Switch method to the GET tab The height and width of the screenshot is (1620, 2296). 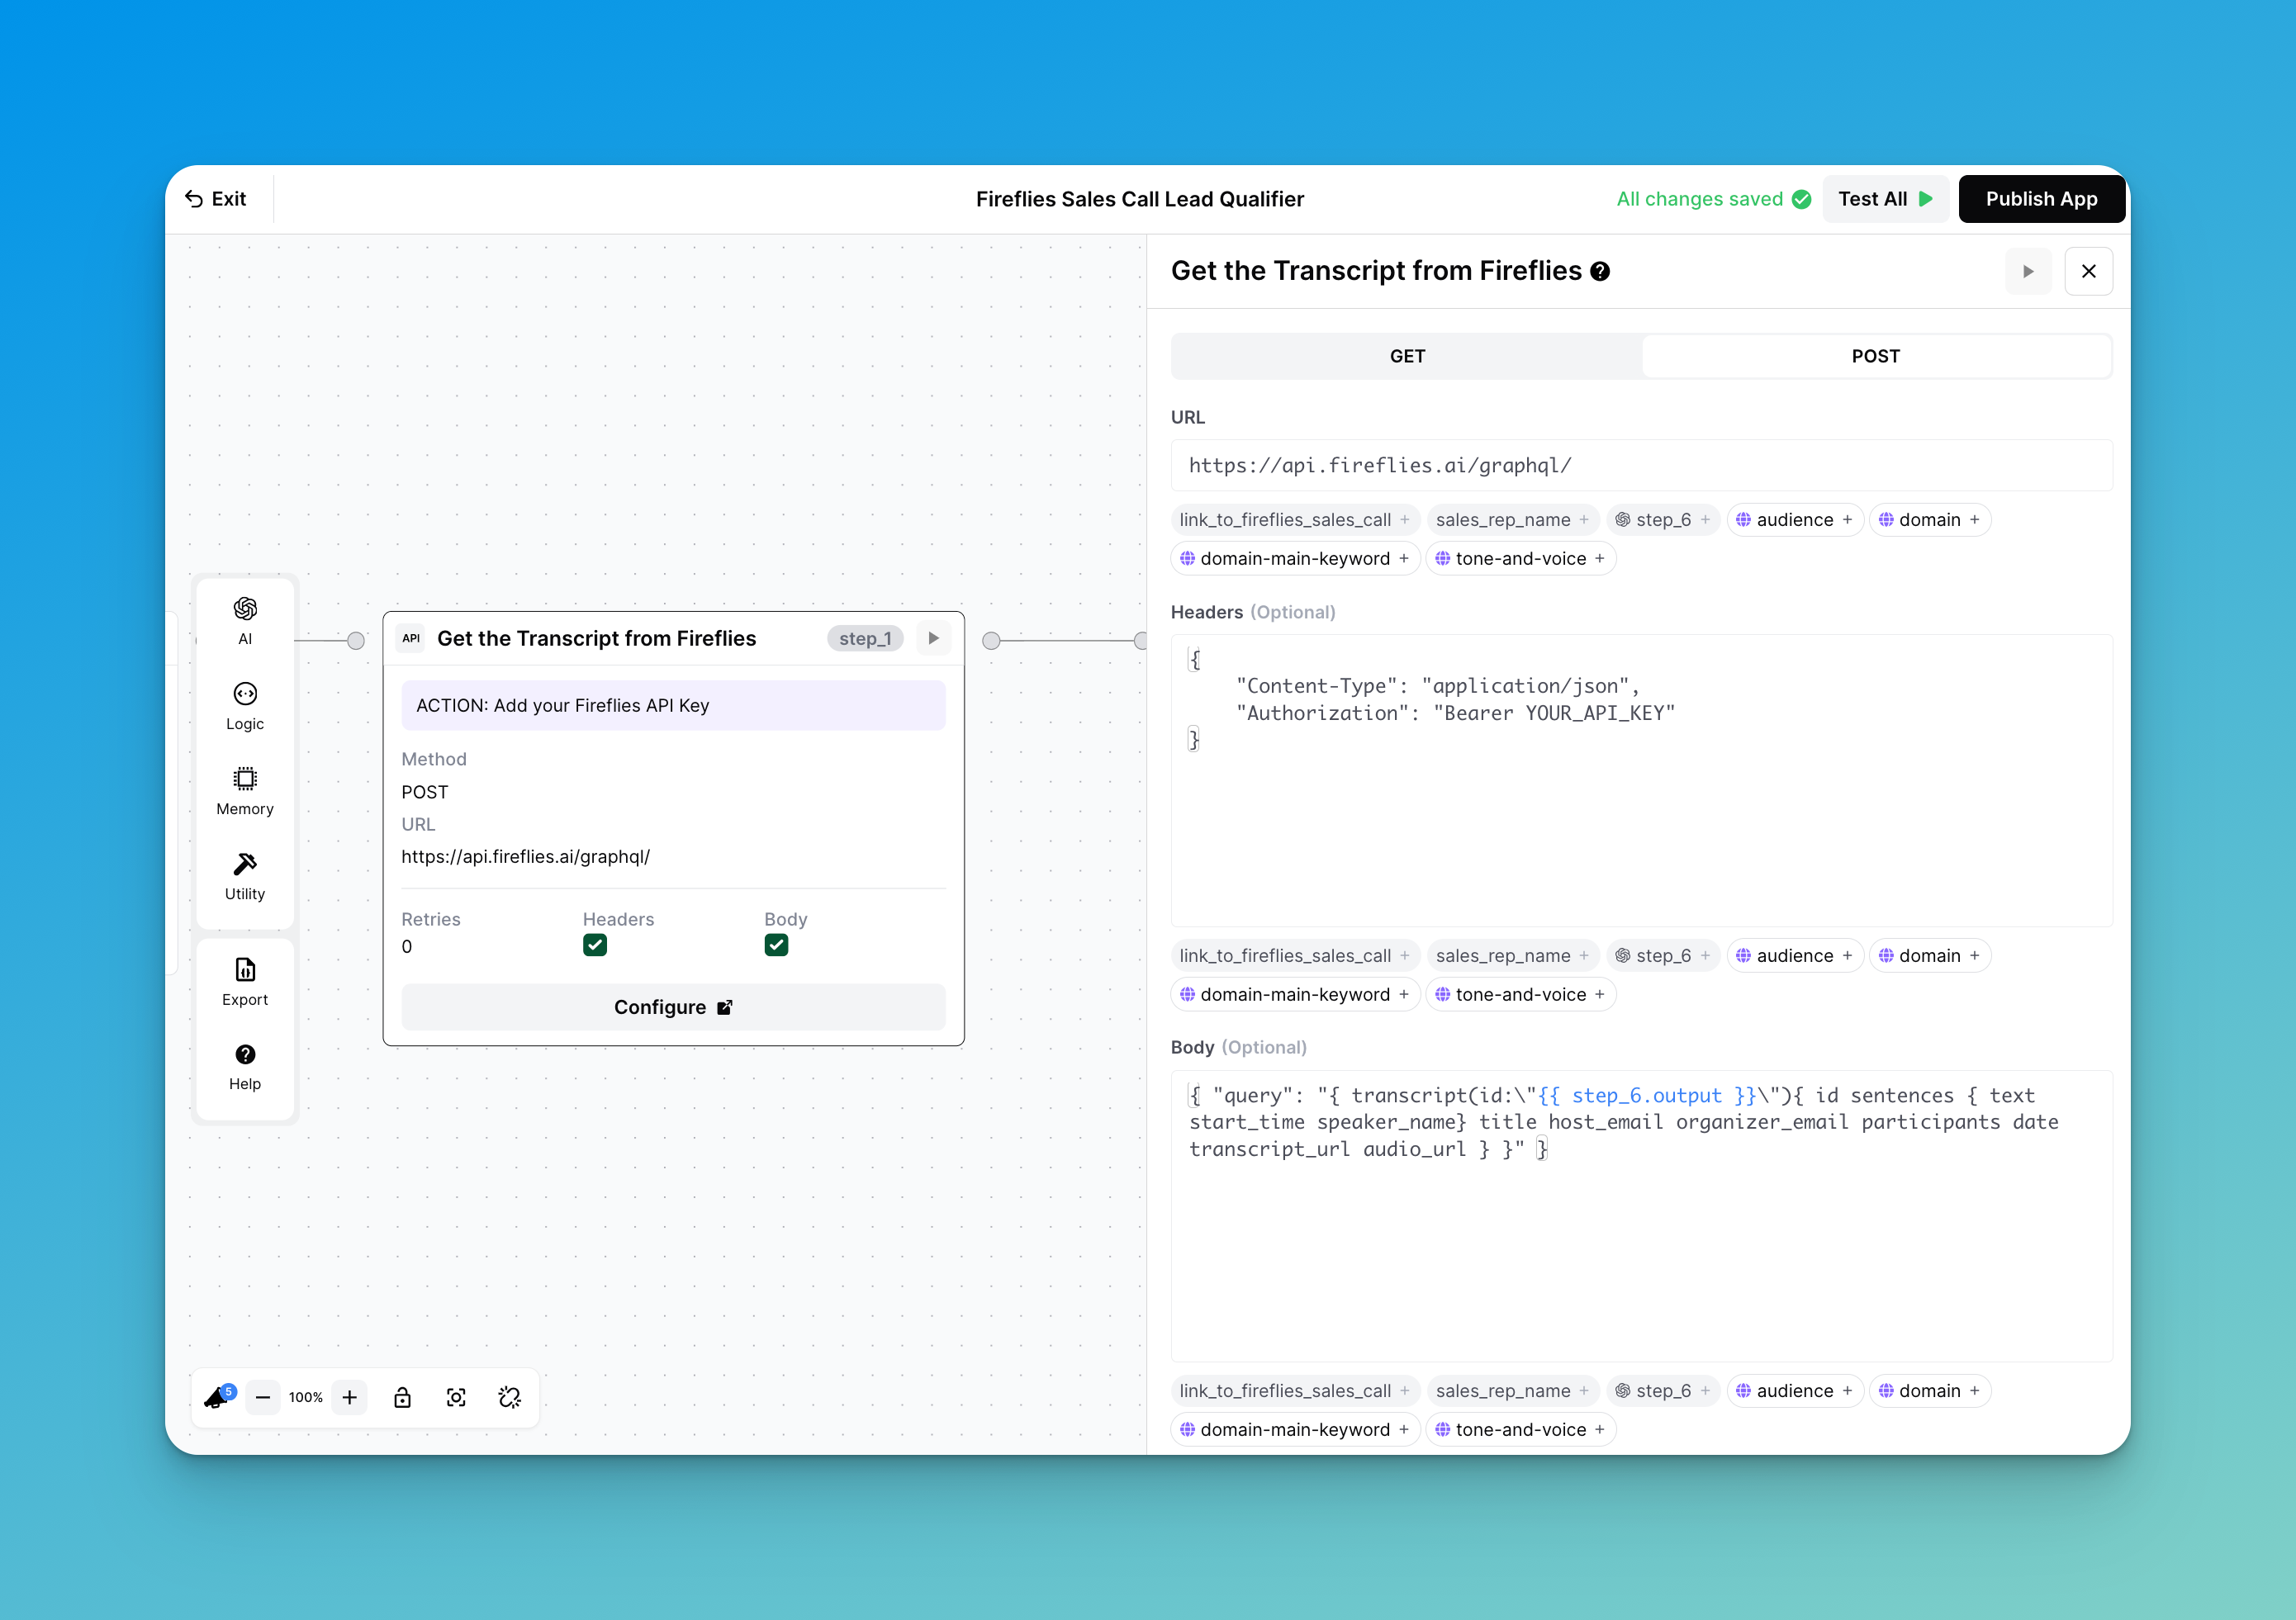(x=1406, y=356)
